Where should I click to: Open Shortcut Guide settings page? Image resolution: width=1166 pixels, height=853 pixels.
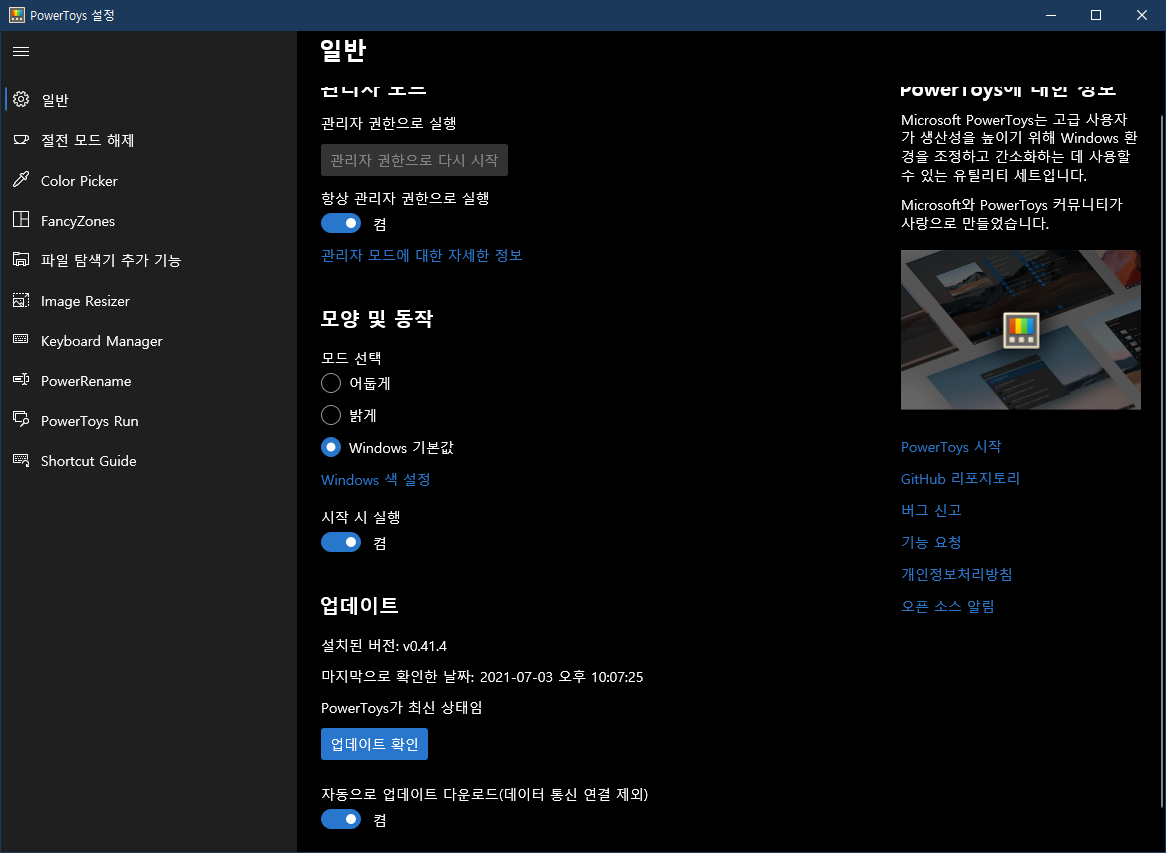coord(149,461)
